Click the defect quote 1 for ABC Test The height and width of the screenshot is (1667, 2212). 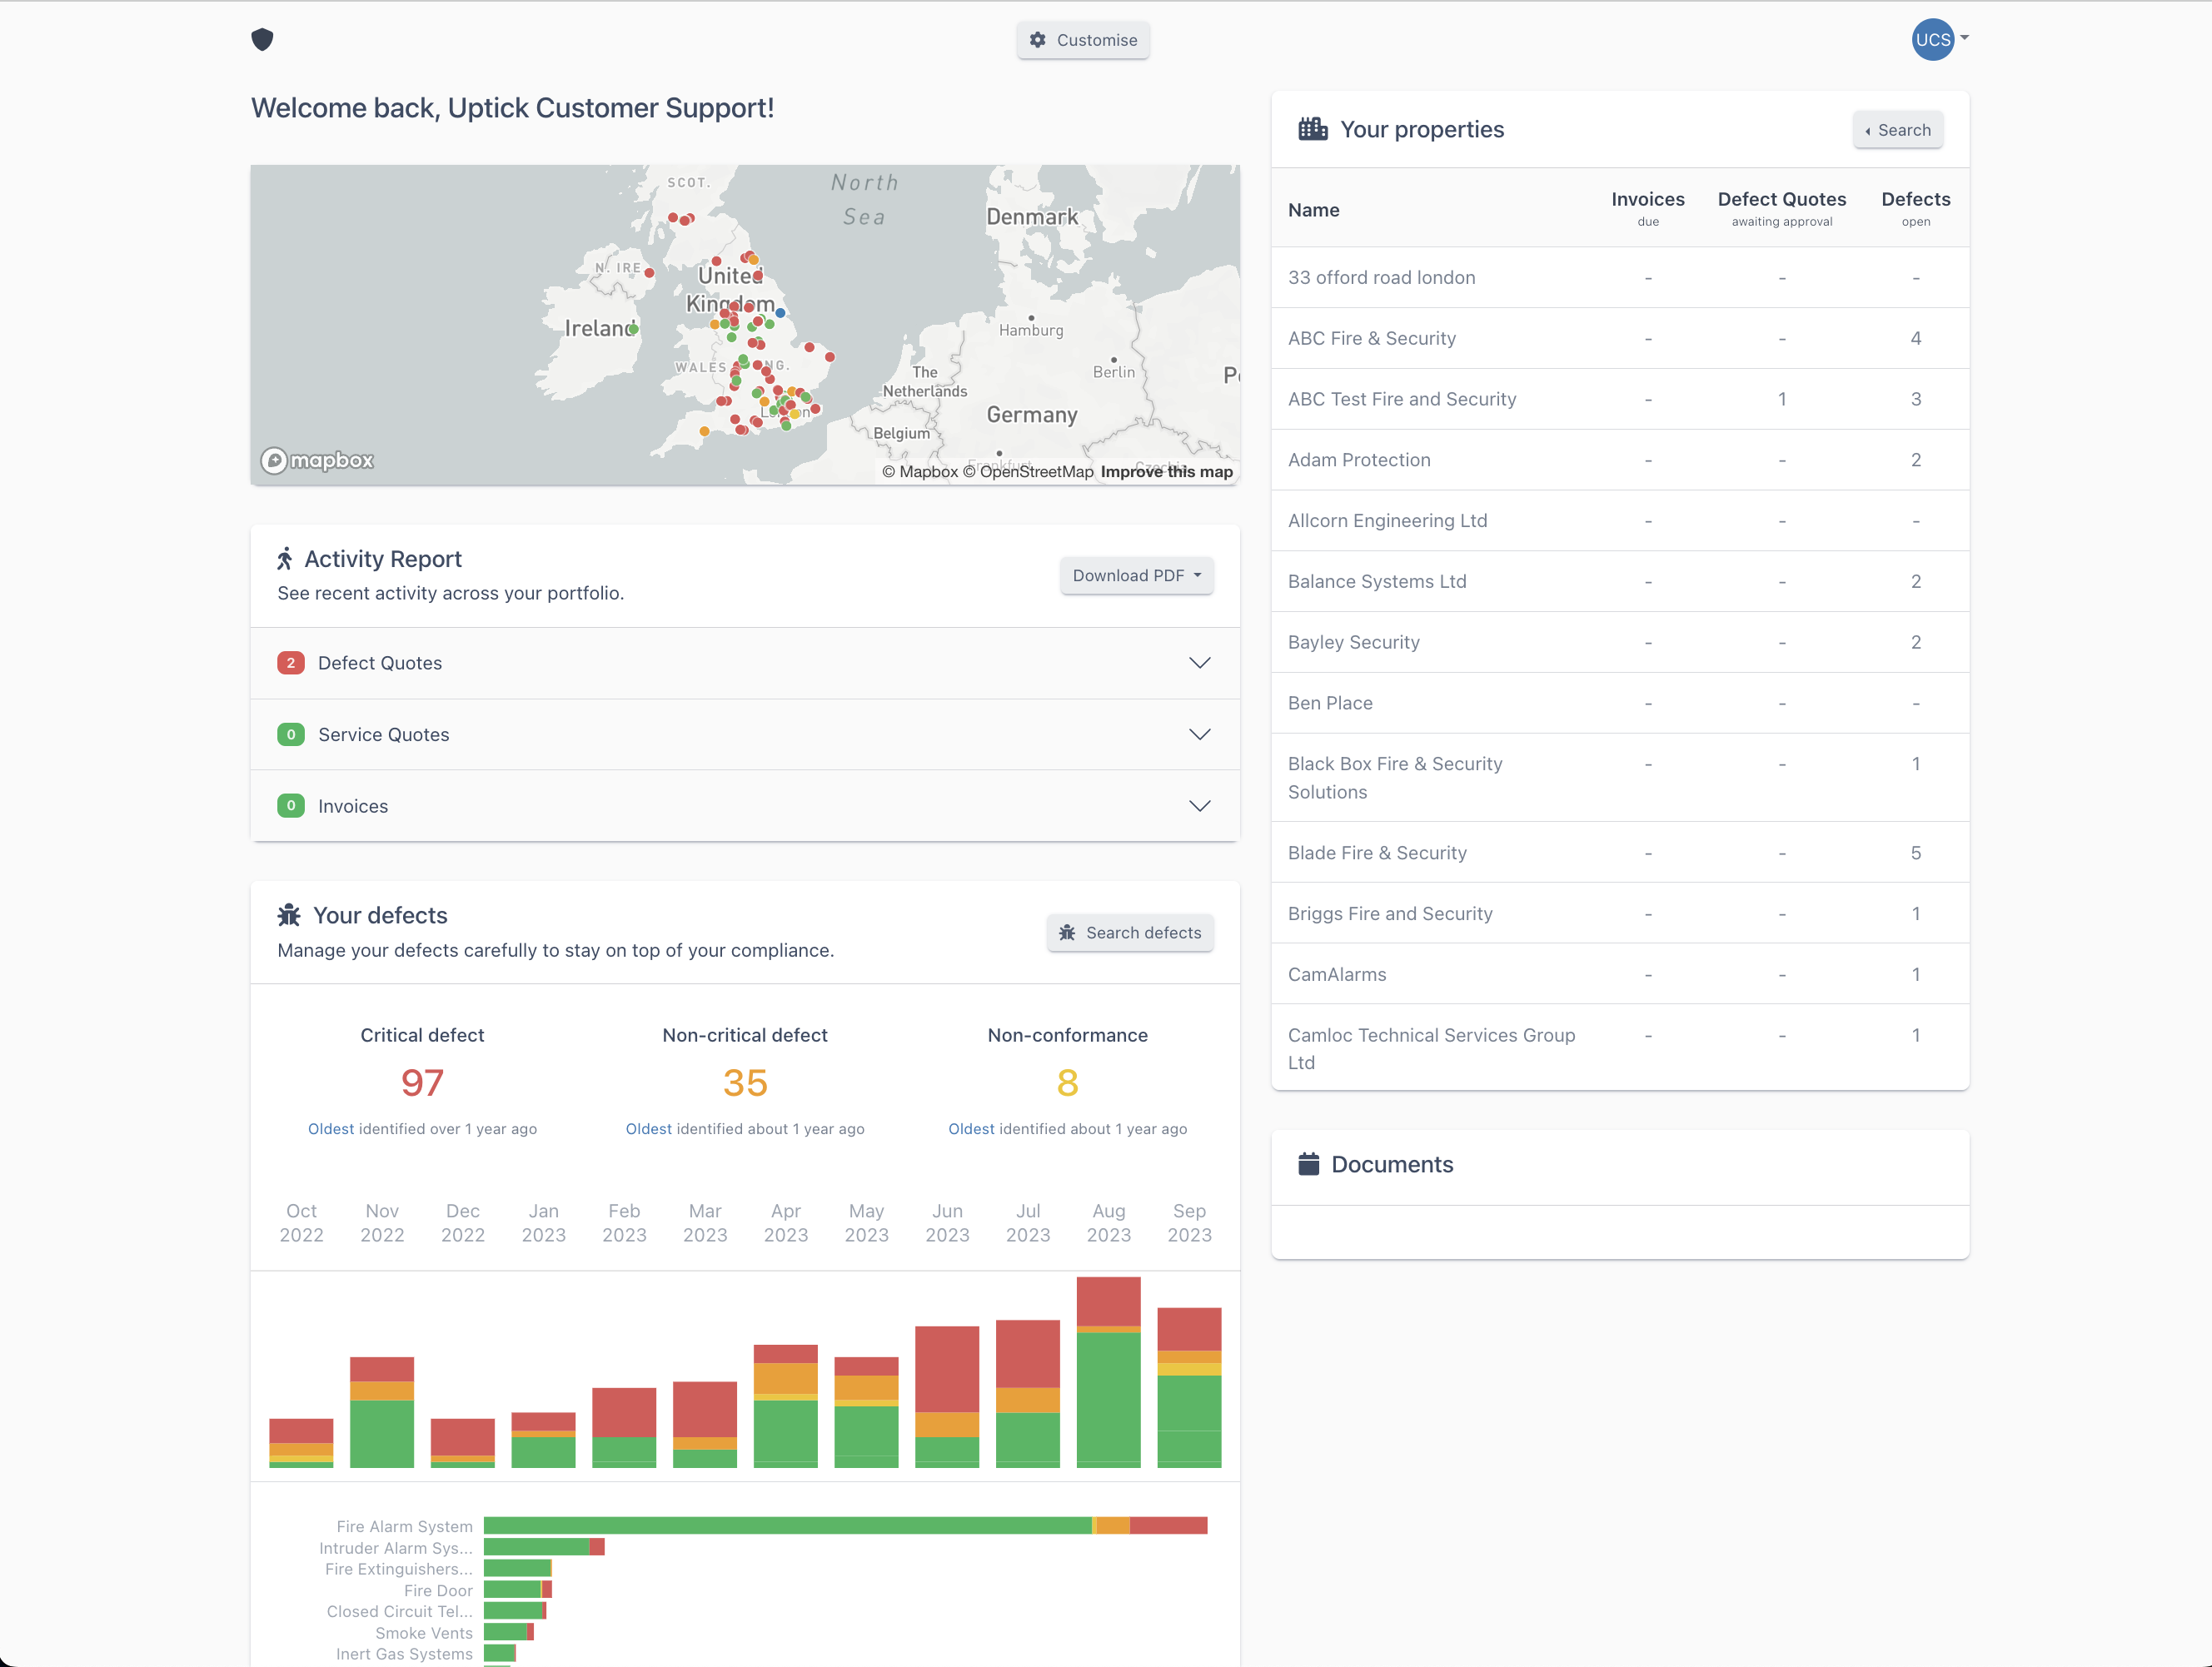pos(1781,399)
